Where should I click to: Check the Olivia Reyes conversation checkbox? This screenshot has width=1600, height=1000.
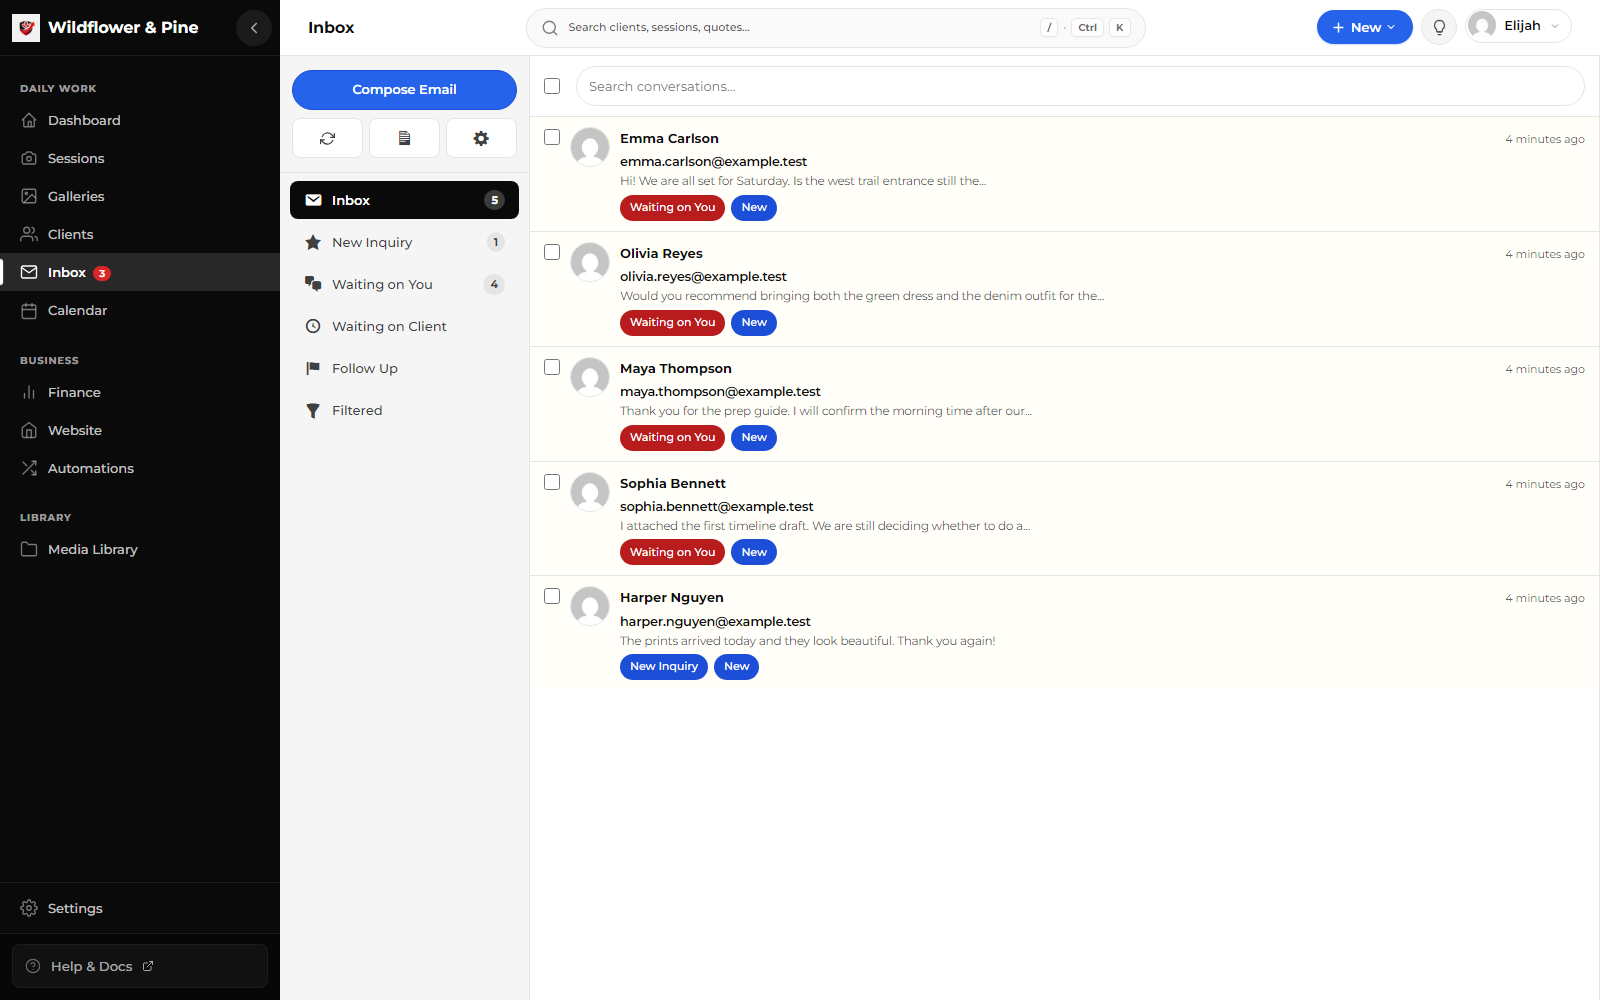click(552, 252)
